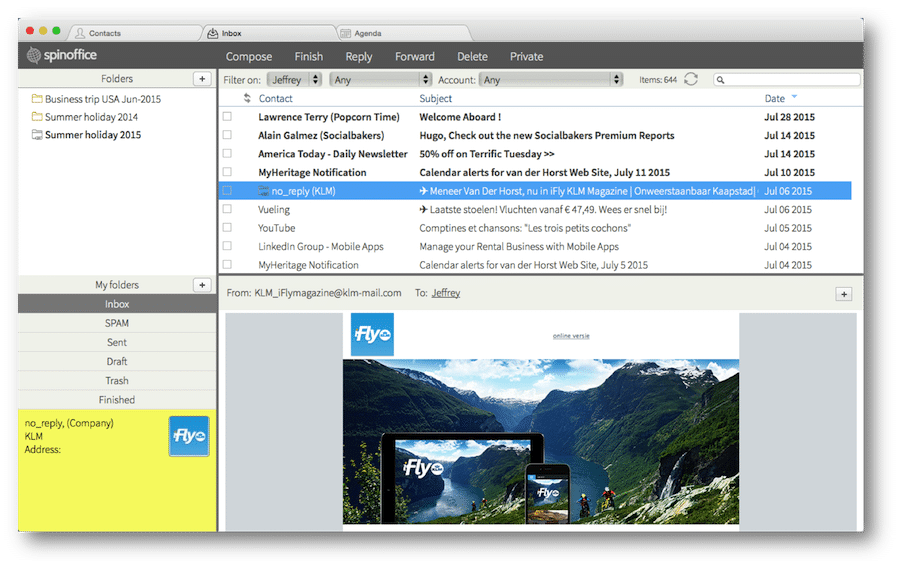This screenshot has height=568, width=900.
Task: Expand message header with plus button
Action: coord(843,294)
